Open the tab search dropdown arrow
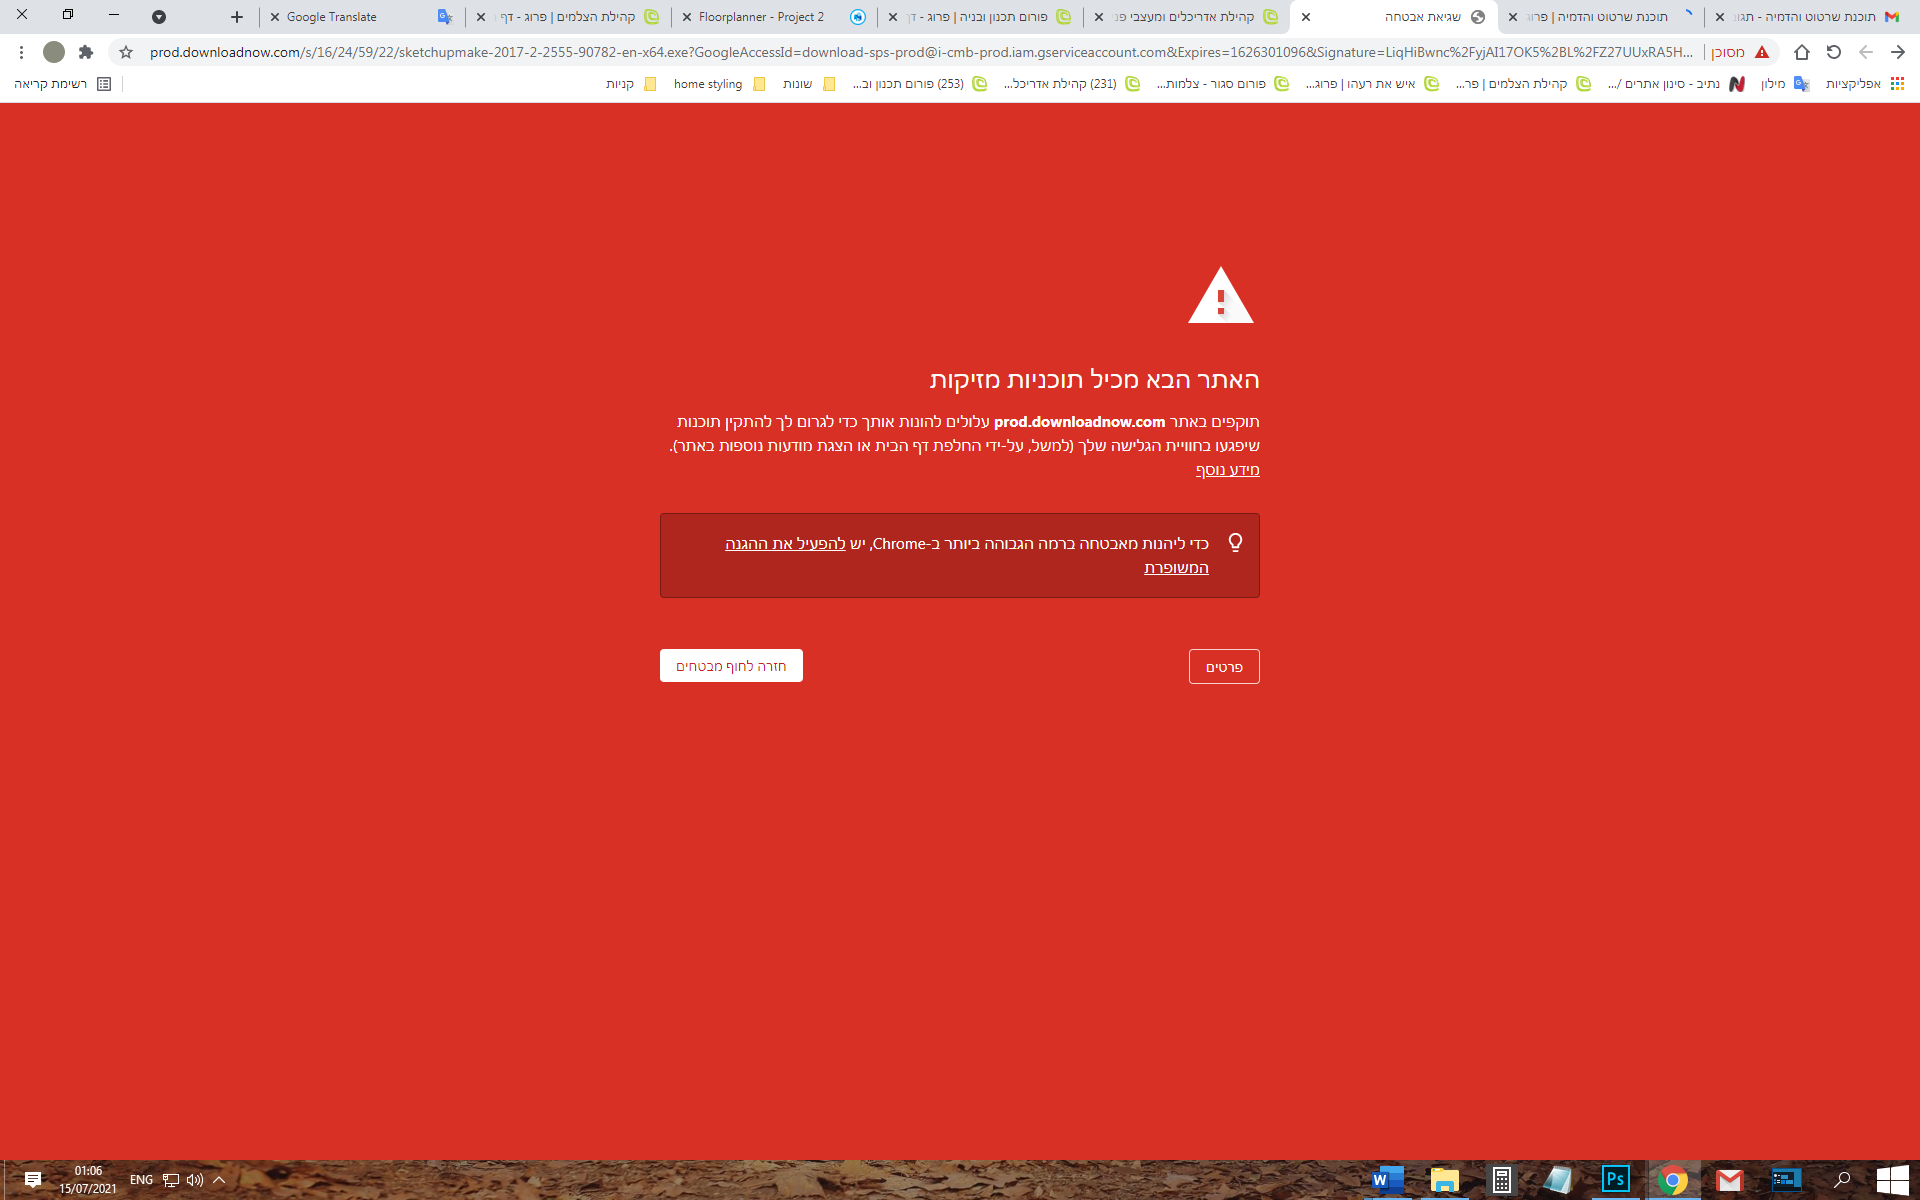Screen dimensions: 1920x1200 pos(159,17)
